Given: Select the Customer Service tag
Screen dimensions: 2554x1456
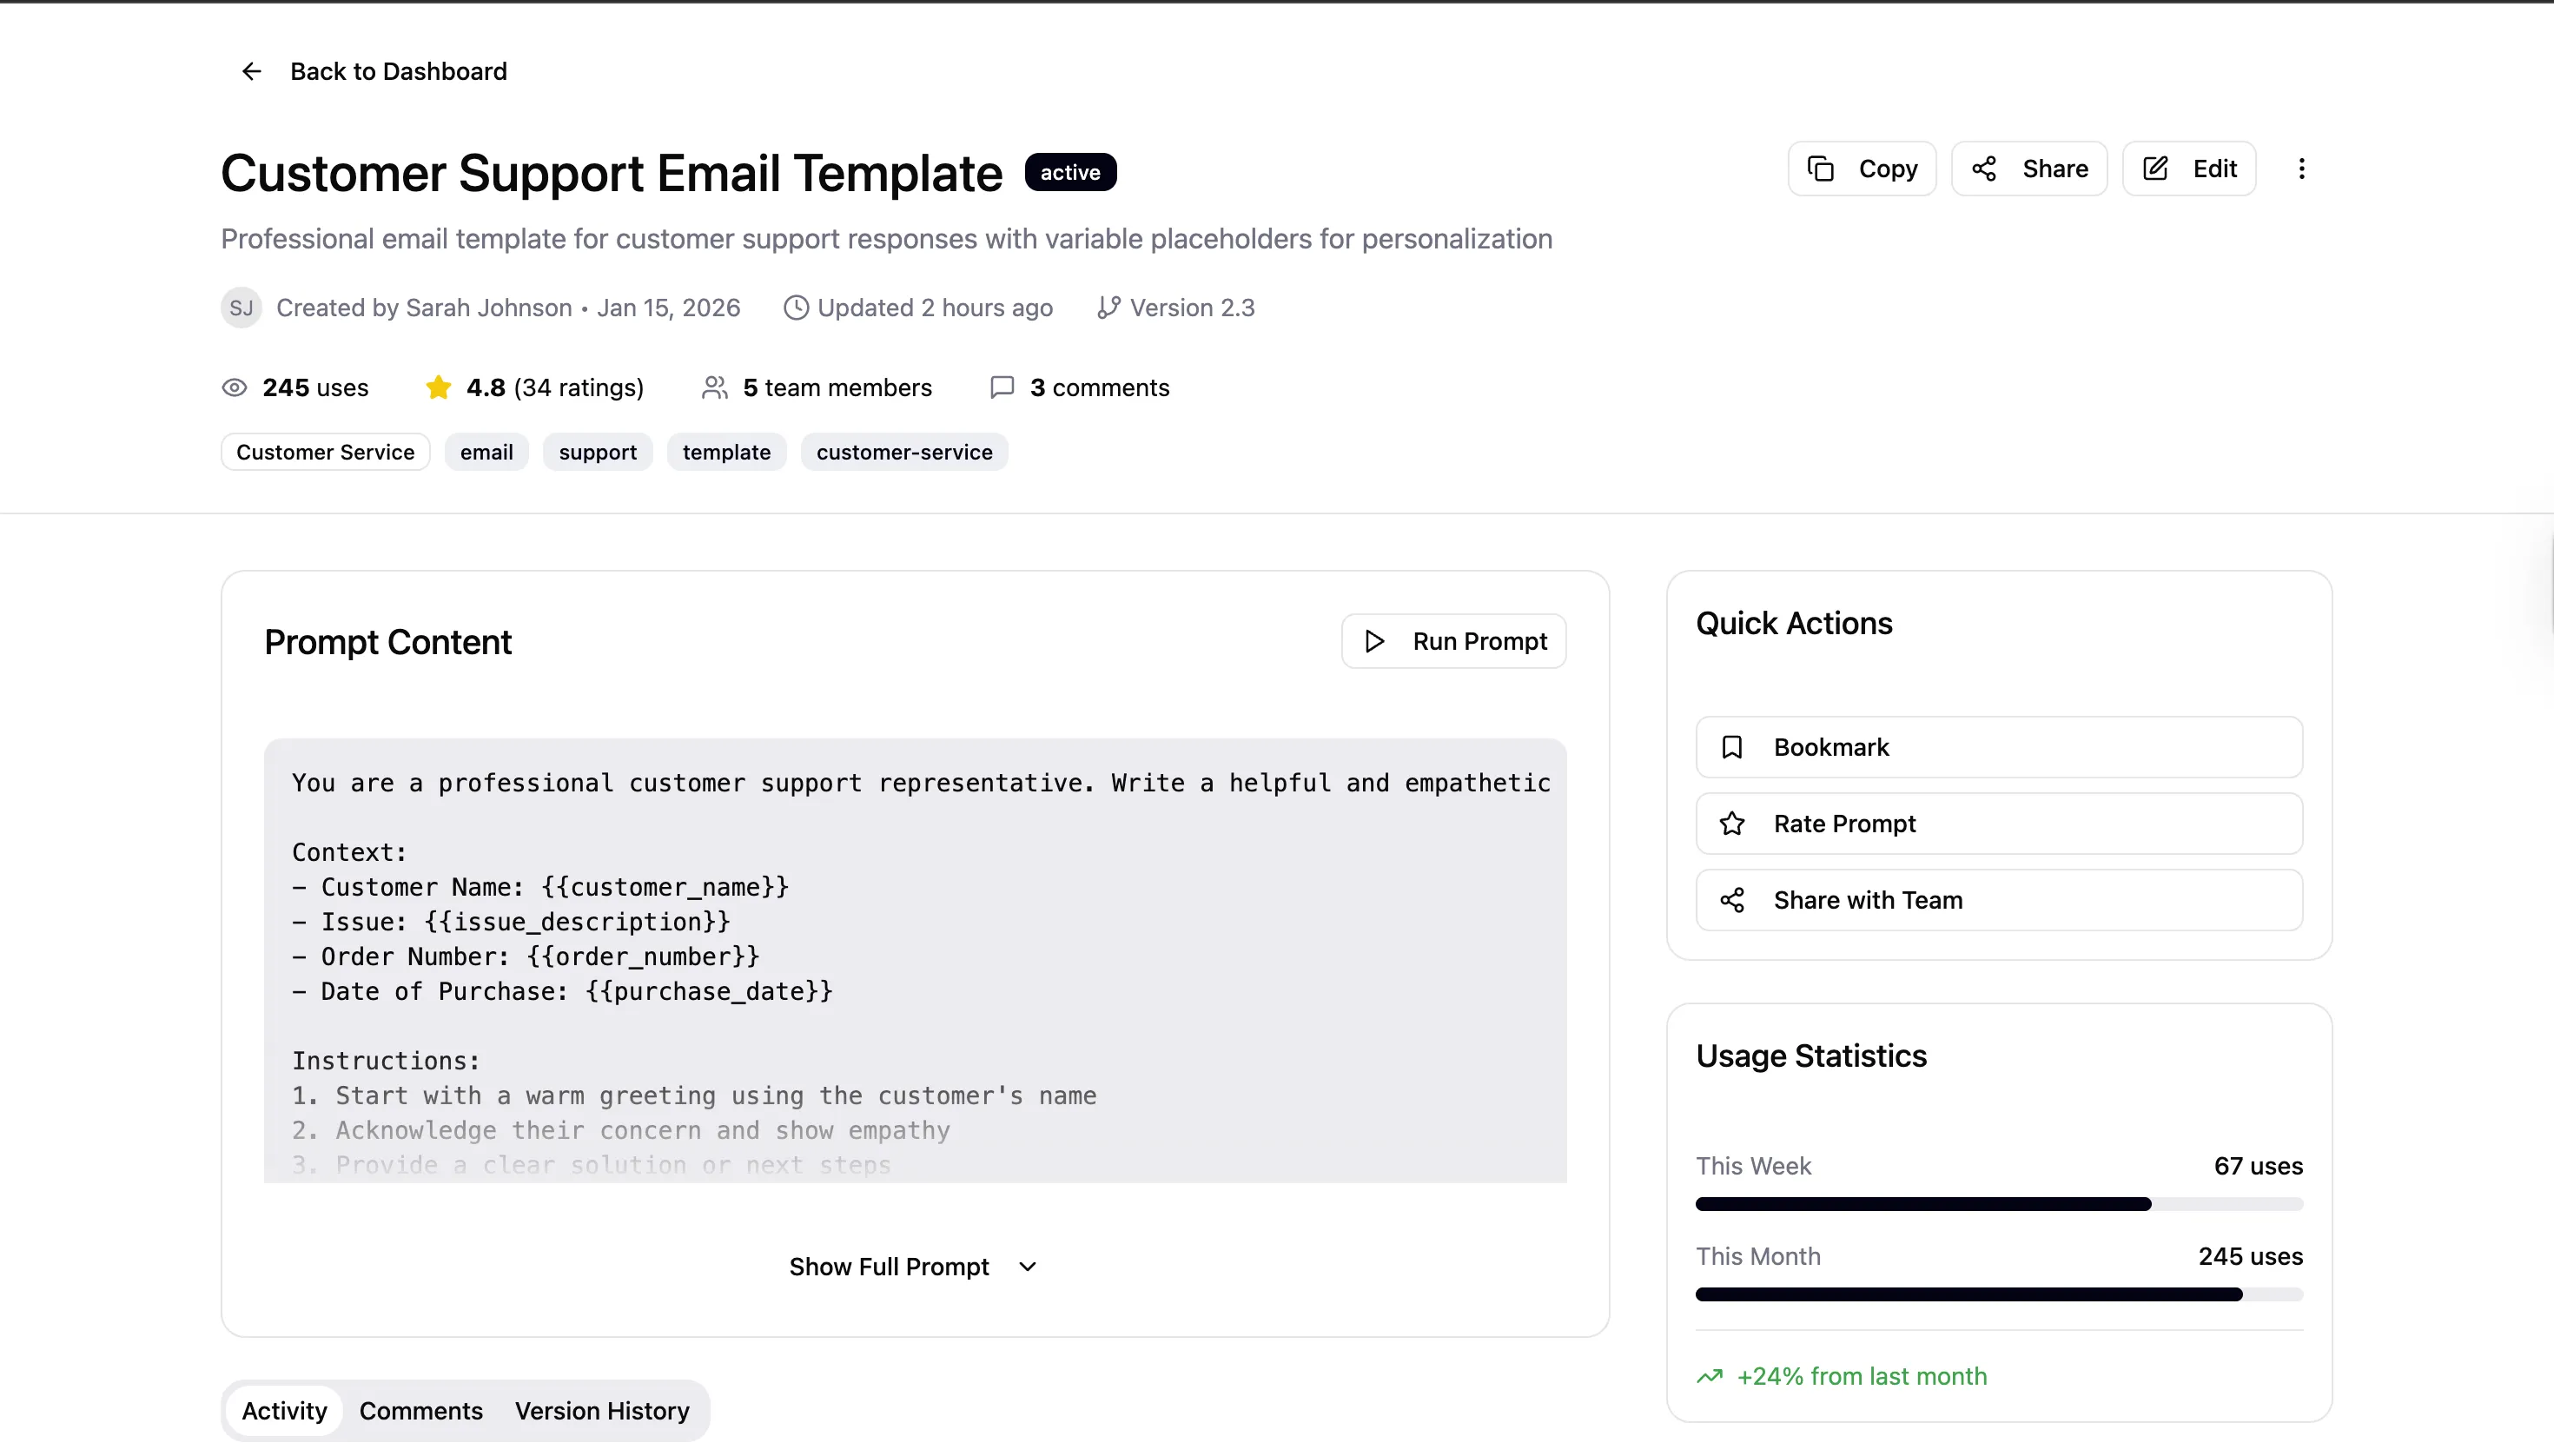Looking at the screenshot, I should (324, 451).
